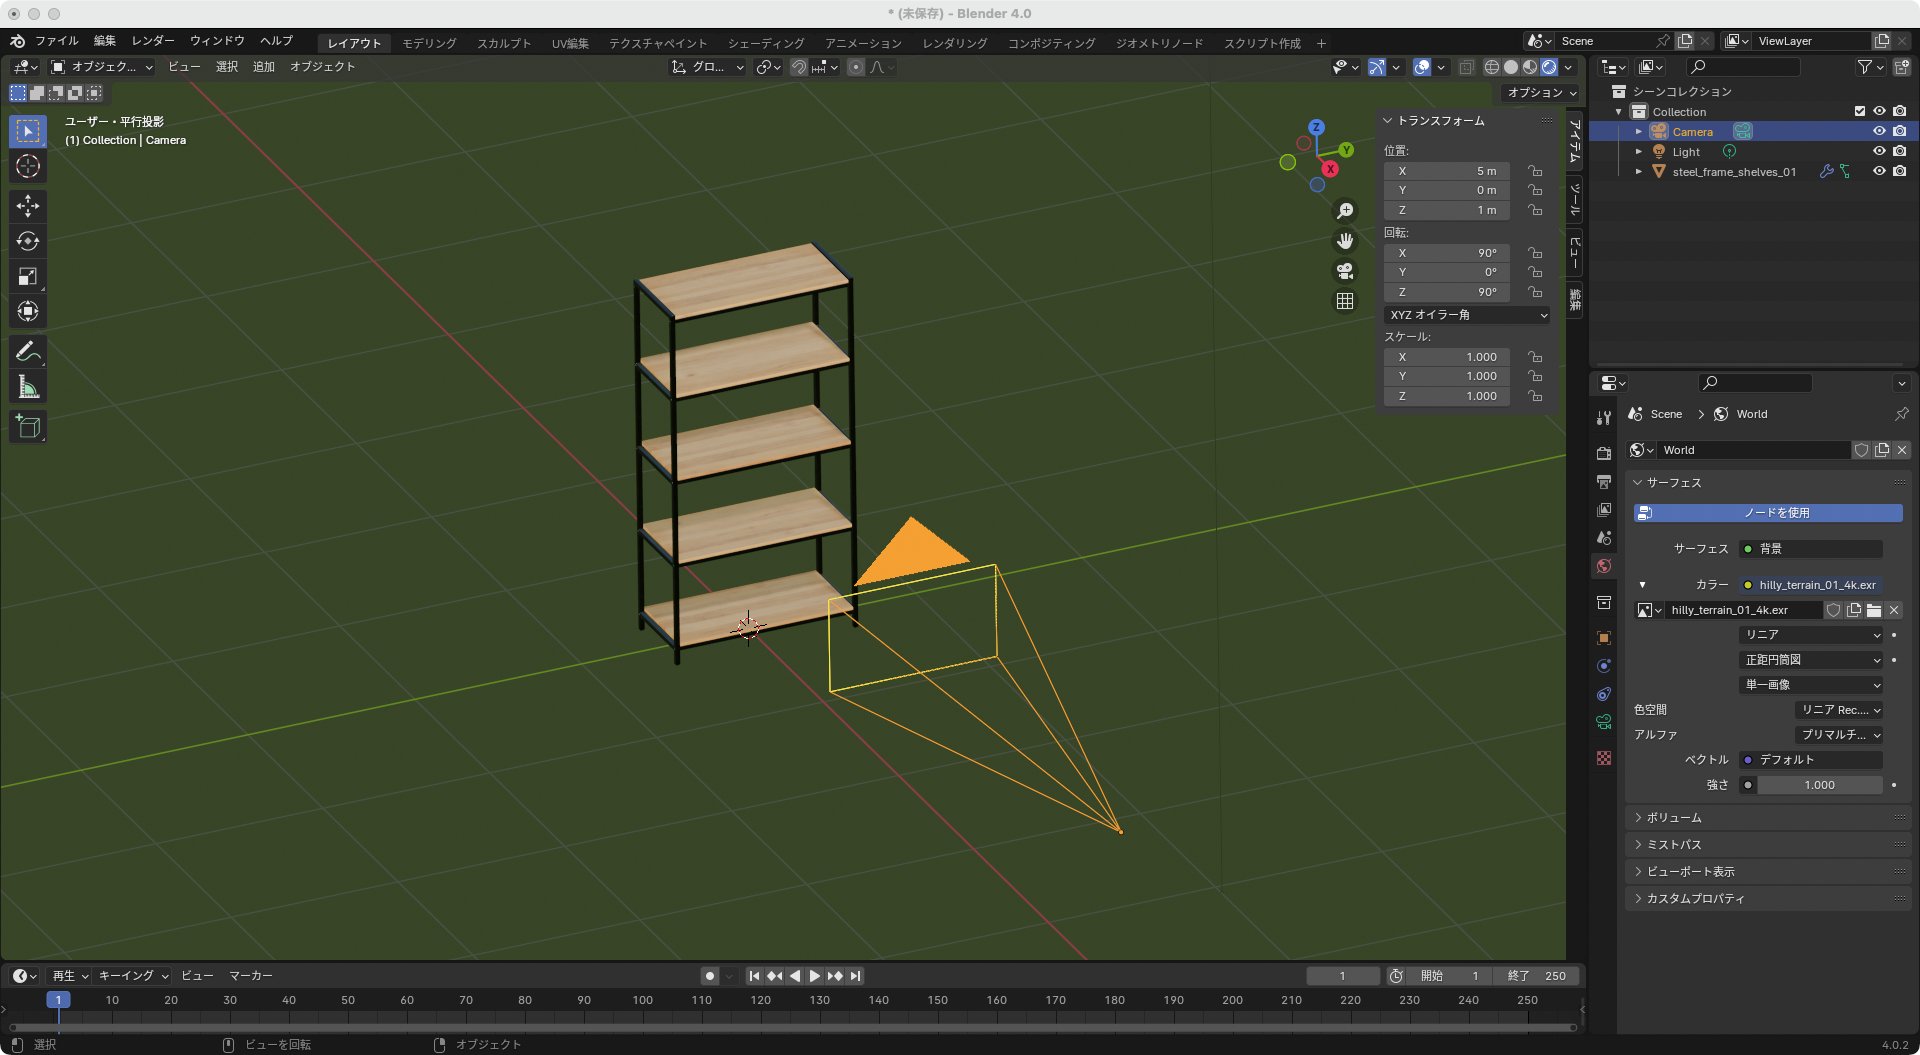1920x1055 pixels.
Task: Open the Render properties tab icon
Action: tap(1604, 453)
